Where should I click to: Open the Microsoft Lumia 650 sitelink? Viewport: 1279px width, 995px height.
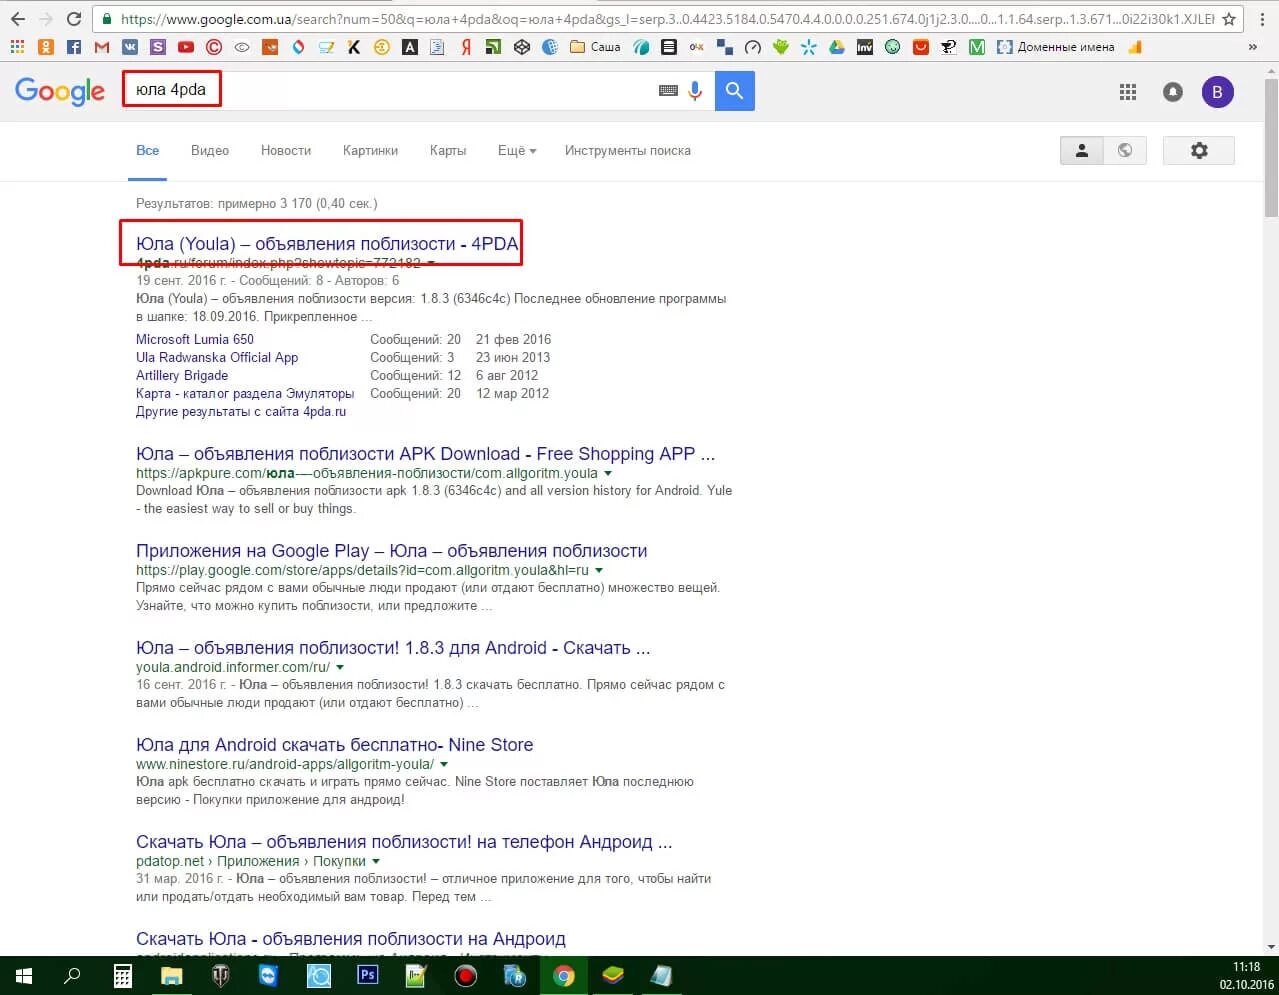click(x=195, y=339)
